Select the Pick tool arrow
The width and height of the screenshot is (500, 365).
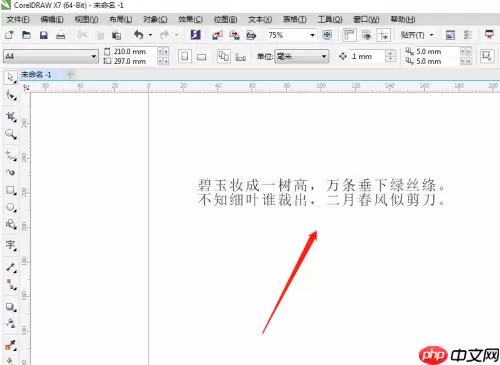pos(11,78)
